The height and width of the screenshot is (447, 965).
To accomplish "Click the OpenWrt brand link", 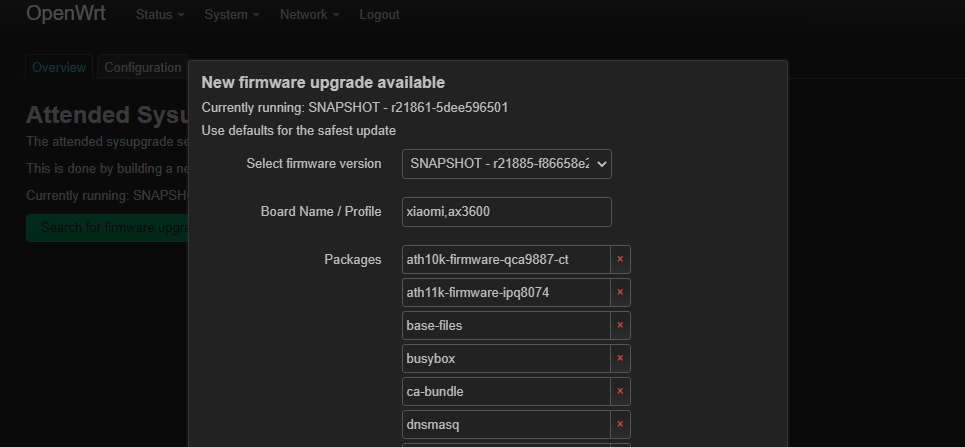I will coord(66,14).
